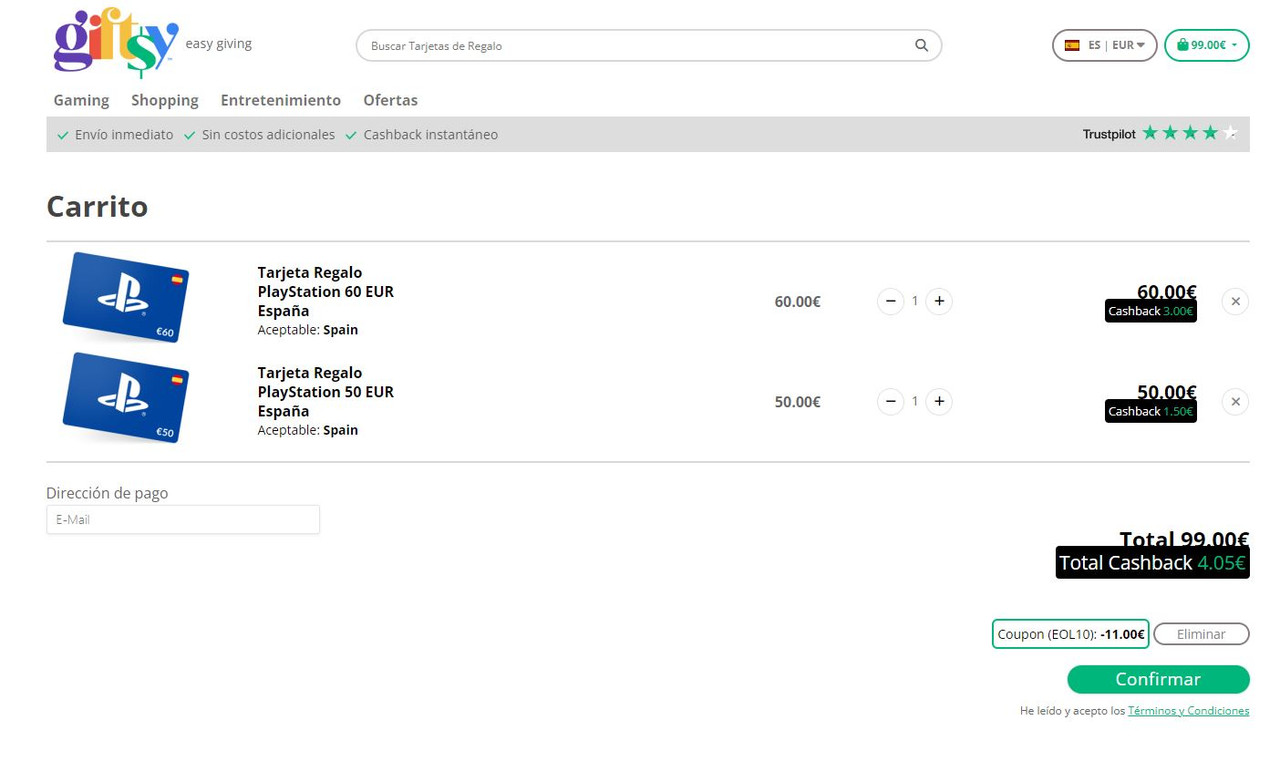1280x759 pixels.
Task: Click the Sin costos adicionales text
Action: click(x=268, y=134)
